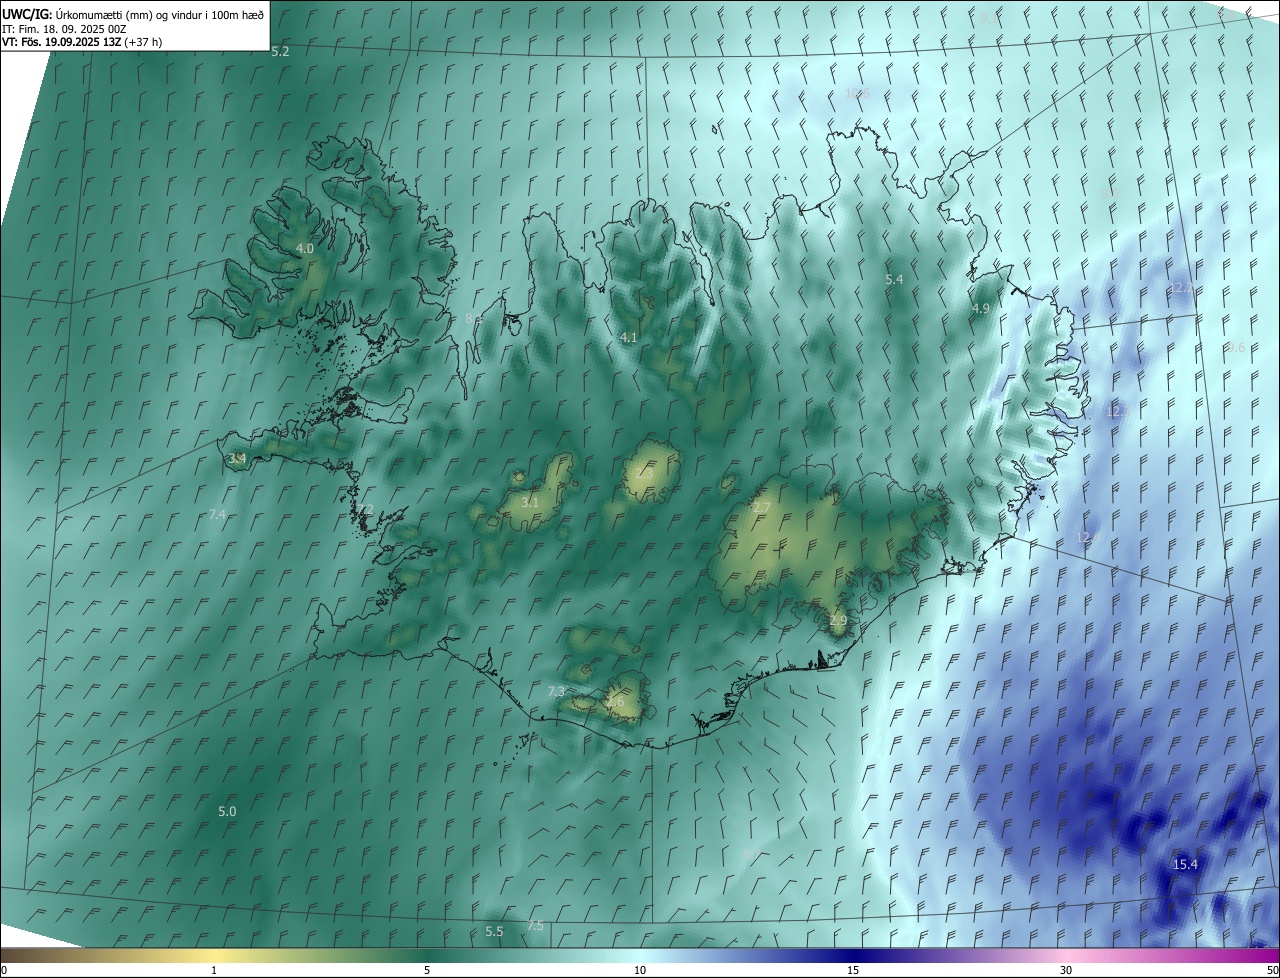Click the 12.3 value label
The width and height of the screenshot is (1280, 978).
point(1117,411)
